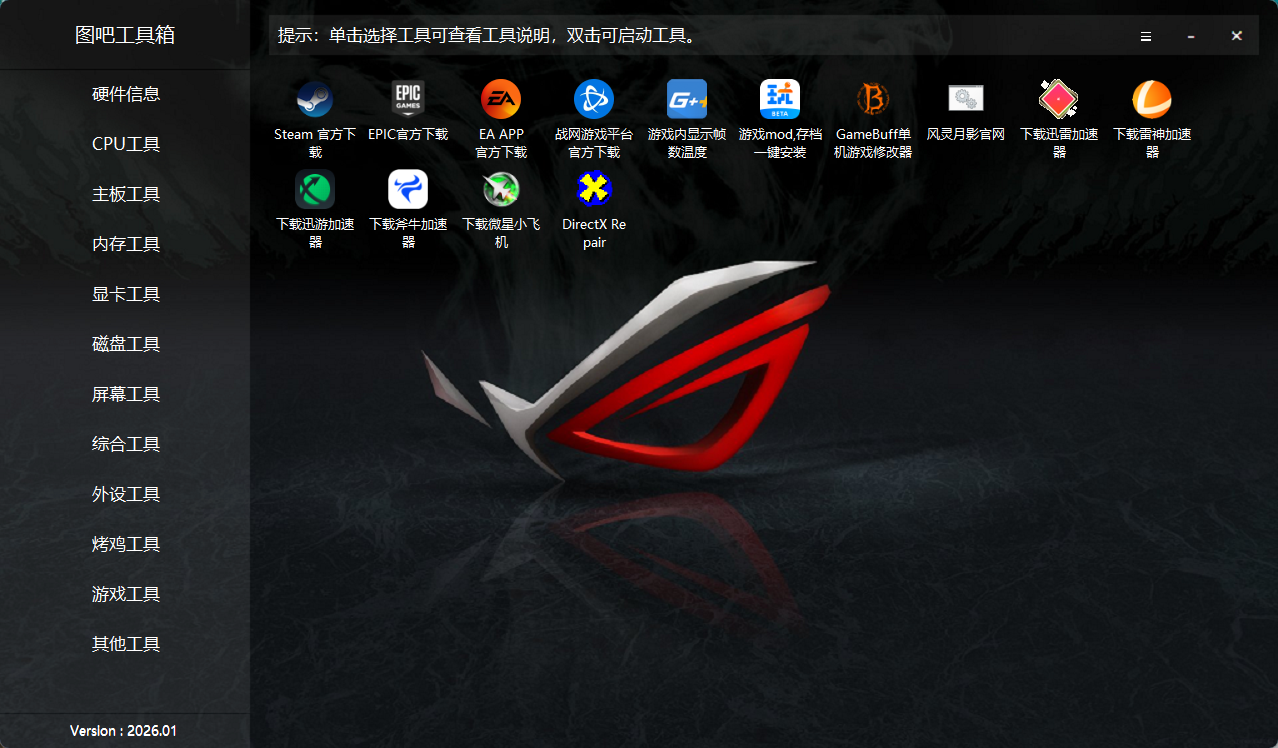Switch to 硬件信息 category

pyautogui.click(x=126, y=94)
